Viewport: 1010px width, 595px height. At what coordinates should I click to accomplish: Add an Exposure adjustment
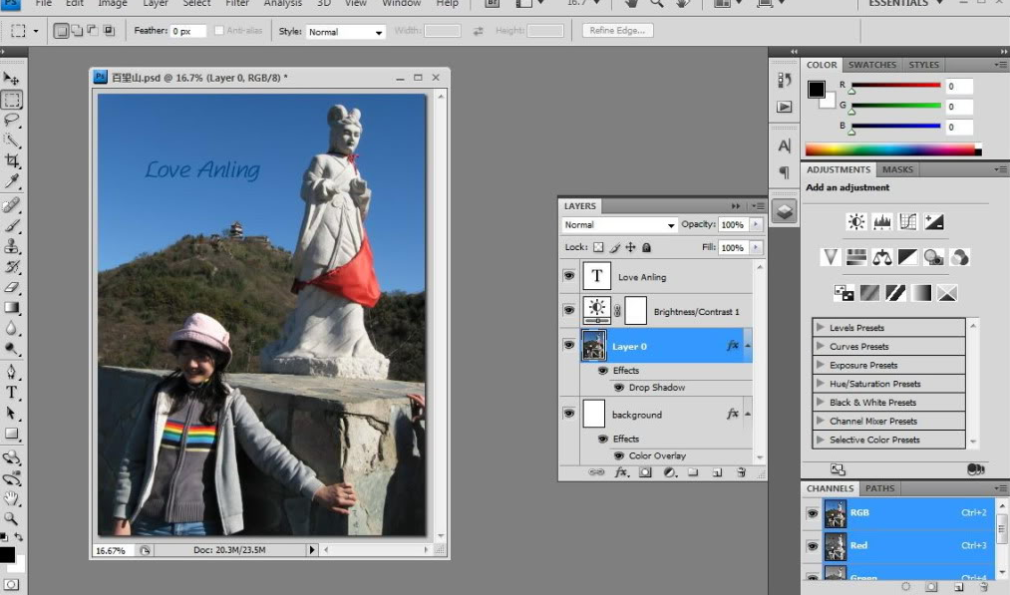[x=933, y=222]
